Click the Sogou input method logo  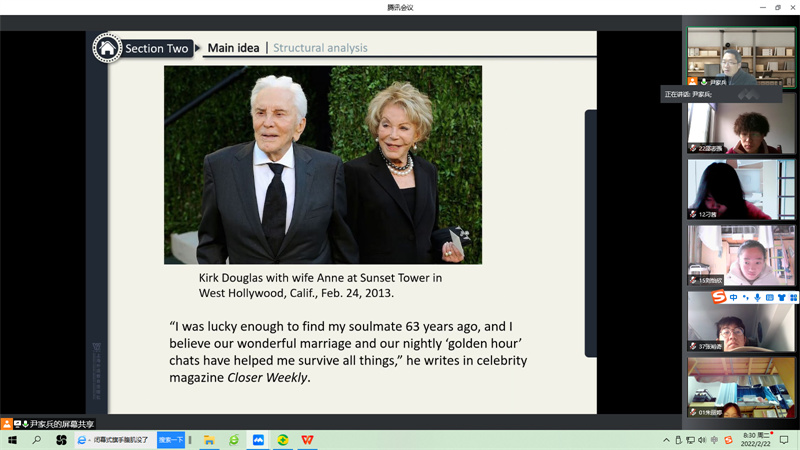pyautogui.click(x=719, y=297)
